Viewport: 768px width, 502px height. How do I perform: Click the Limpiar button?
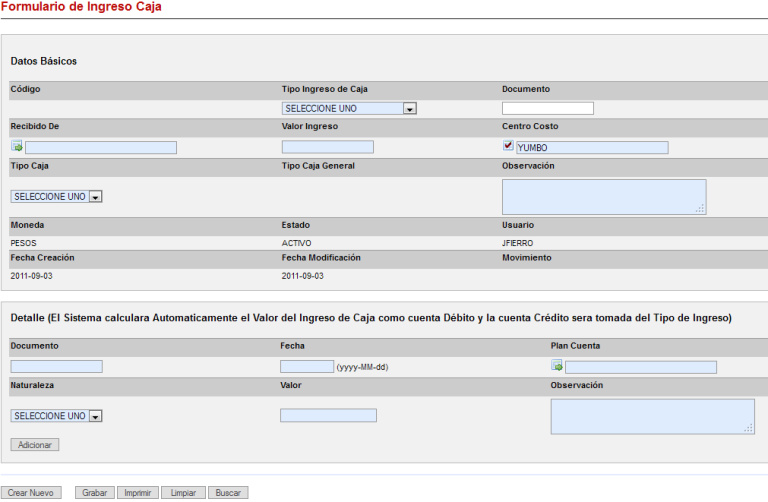pos(183,493)
